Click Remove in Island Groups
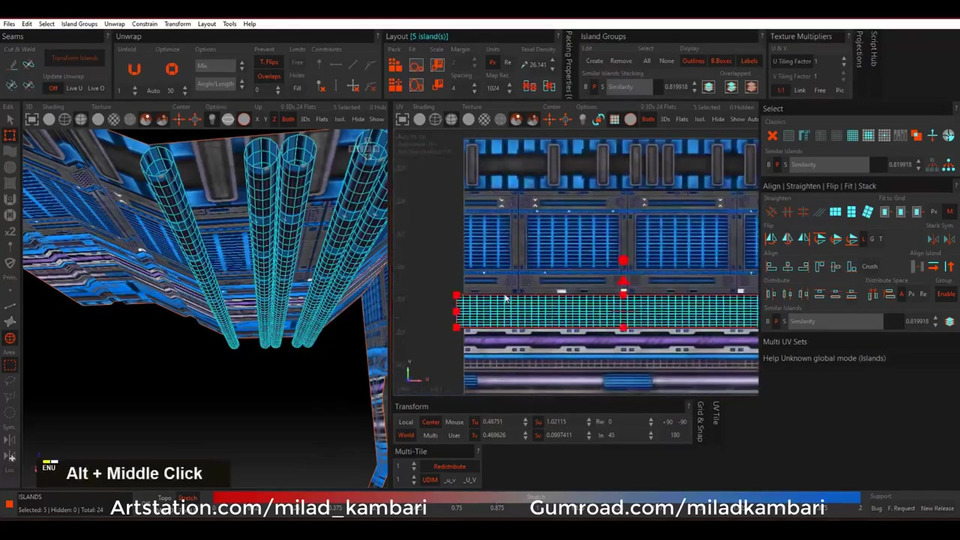The width and height of the screenshot is (960, 540). [621, 61]
